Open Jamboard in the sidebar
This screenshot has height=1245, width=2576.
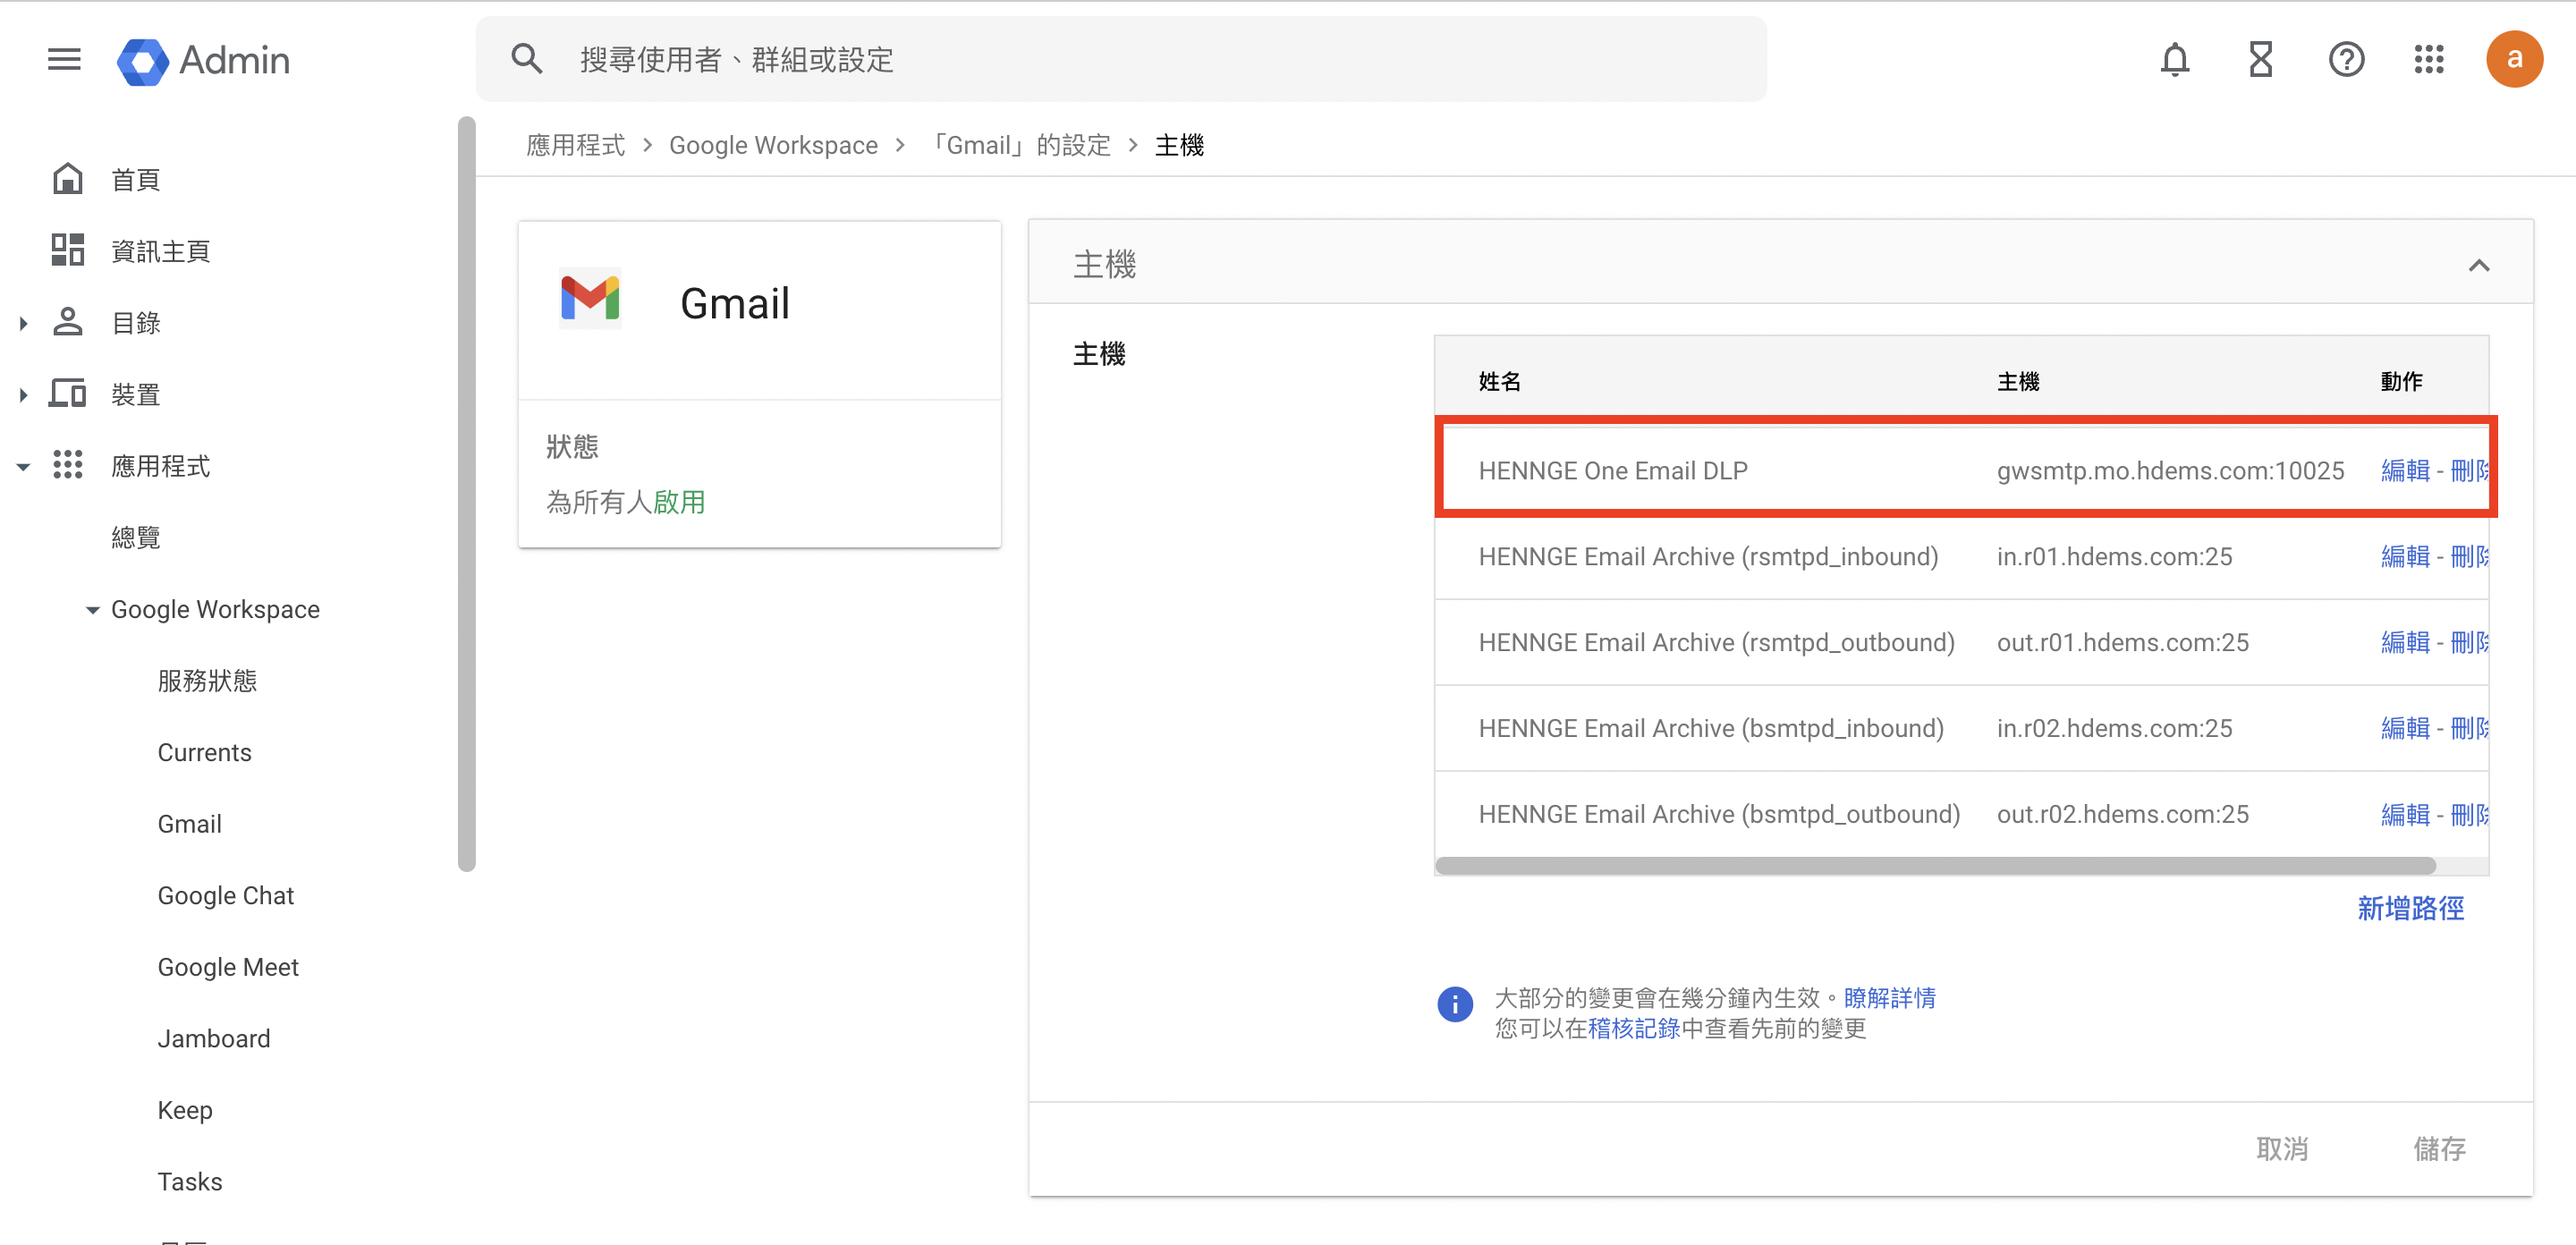[214, 1038]
